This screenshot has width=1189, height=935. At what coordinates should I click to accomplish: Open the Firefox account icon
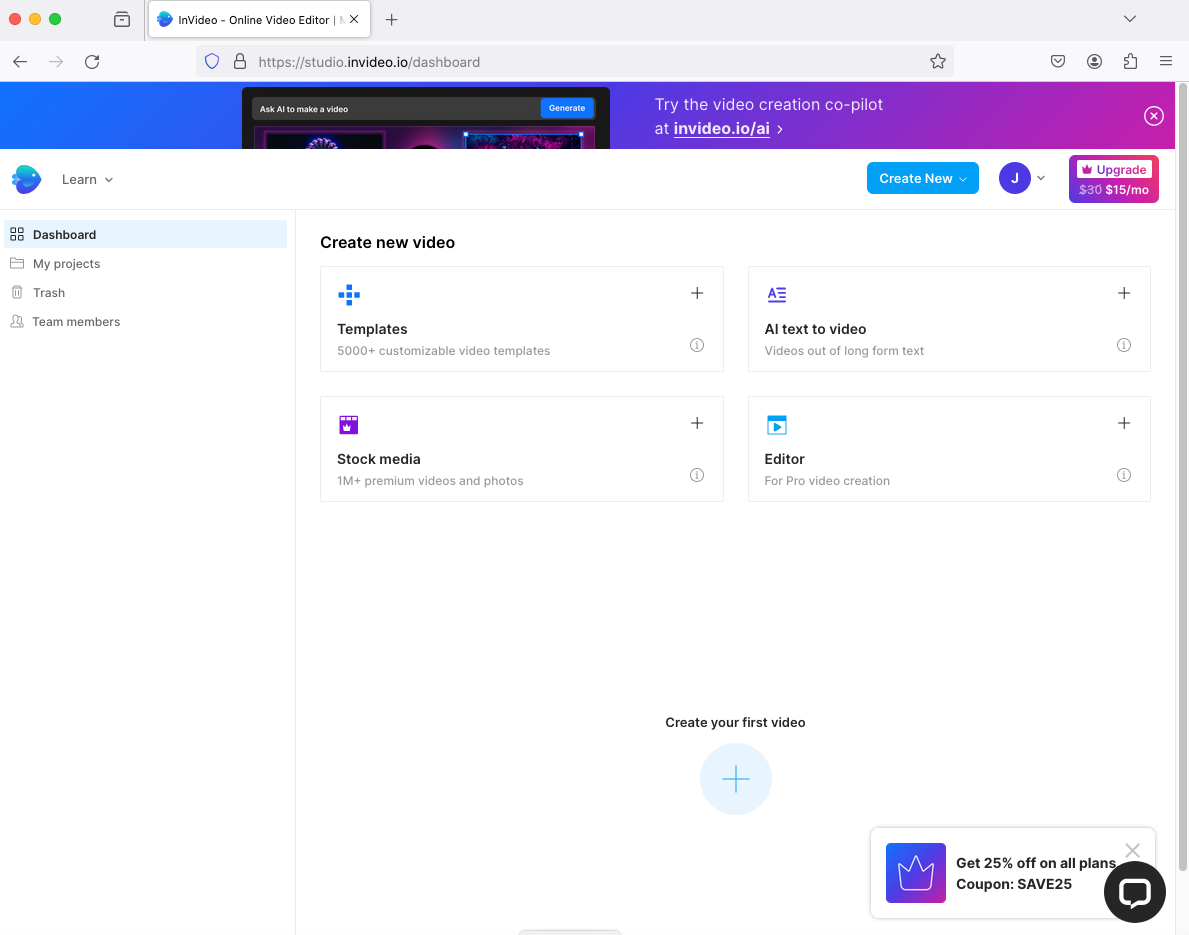[x=1093, y=62]
